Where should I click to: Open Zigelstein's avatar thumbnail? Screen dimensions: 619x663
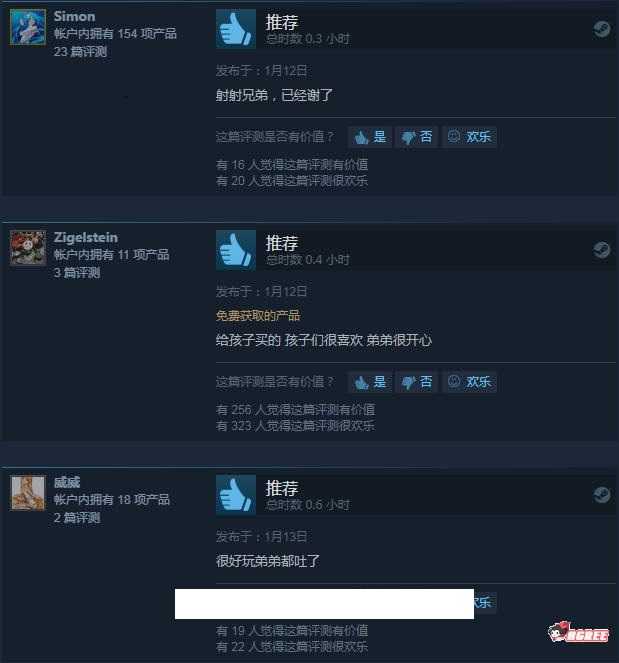(x=28, y=248)
